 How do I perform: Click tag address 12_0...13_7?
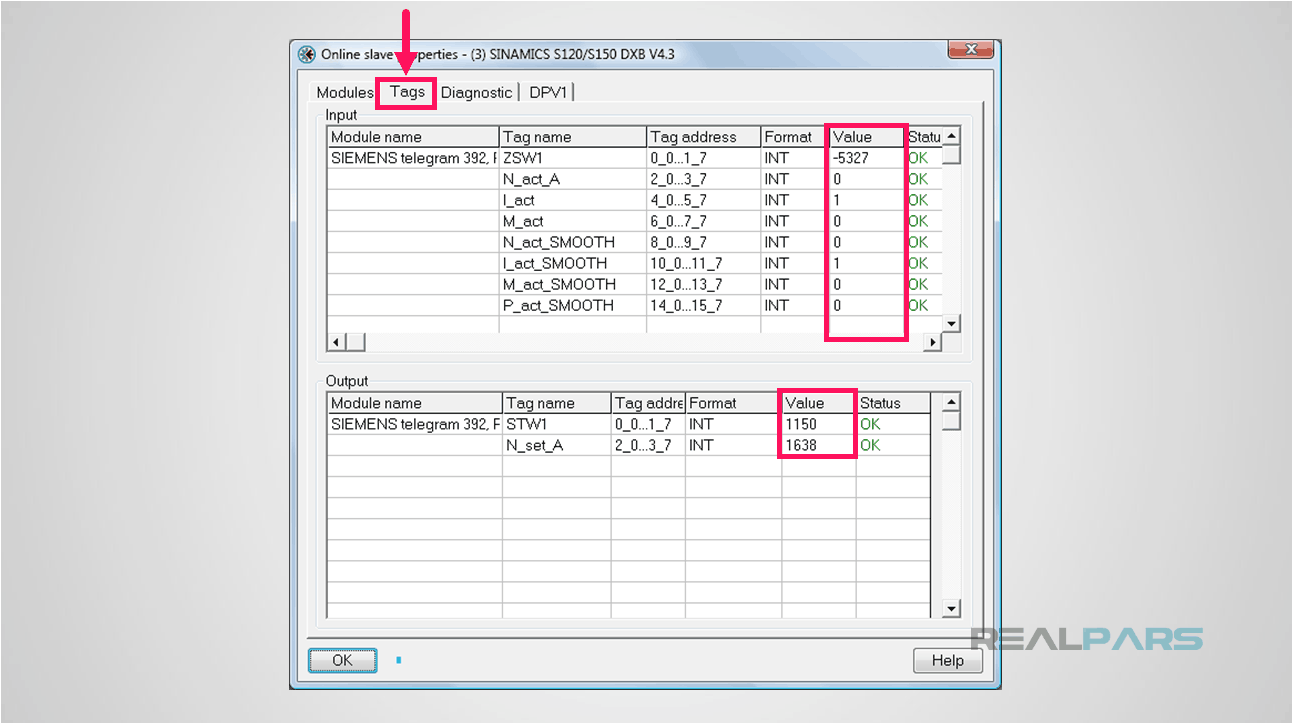coord(686,284)
